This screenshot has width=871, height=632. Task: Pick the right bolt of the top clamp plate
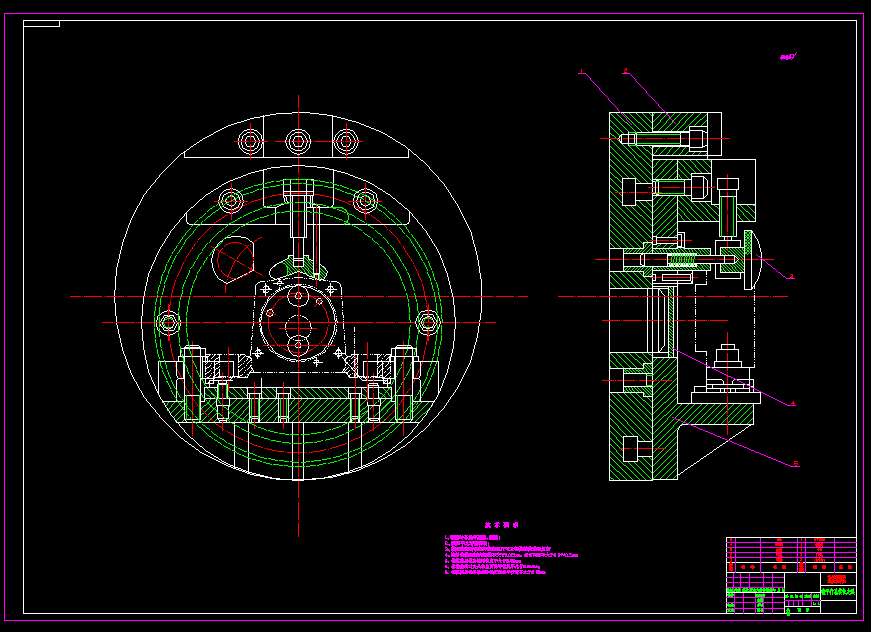(346, 141)
